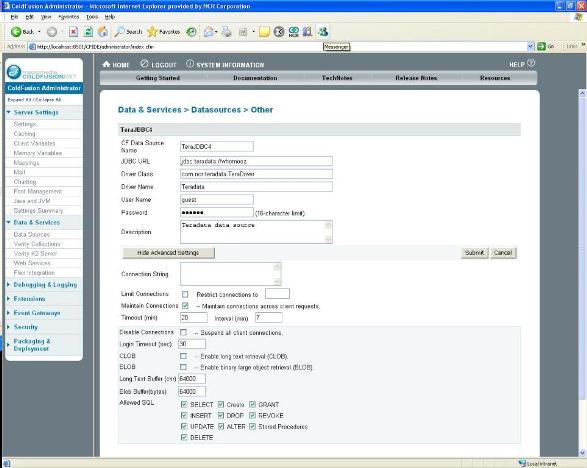Click the Help question mark icon
Image resolution: width=587 pixels, height=468 pixels.
pyautogui.click(x=531, y=63)
